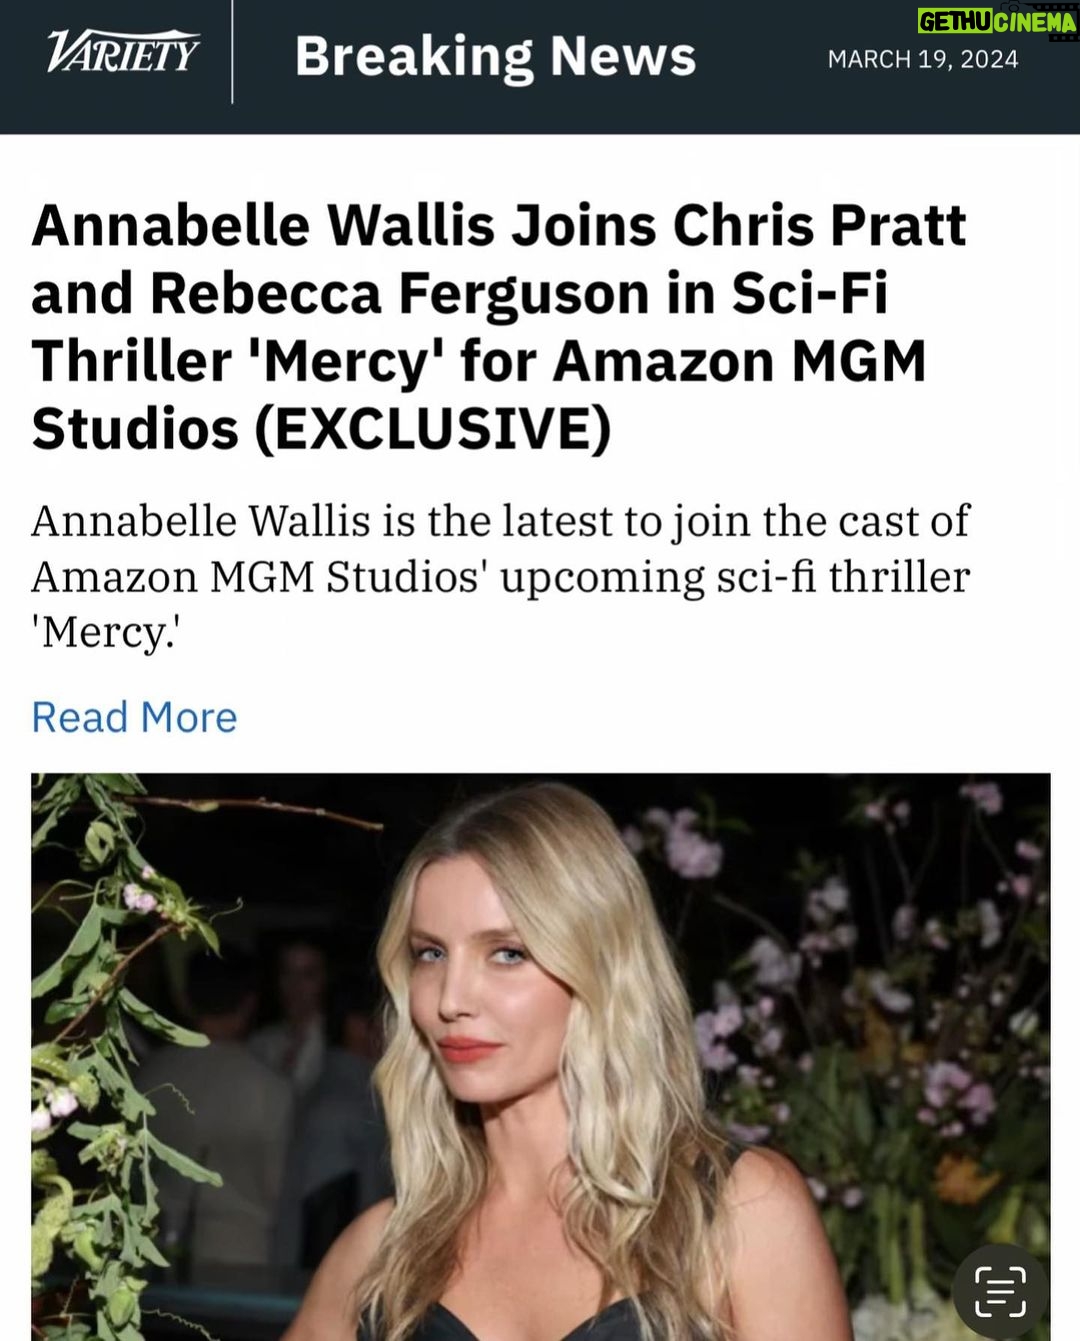This screenshot has height=1341, width=1080.
Task: Tap '(EXCLUSIVE)' tag in the headline
Action: tap(432, 428)
